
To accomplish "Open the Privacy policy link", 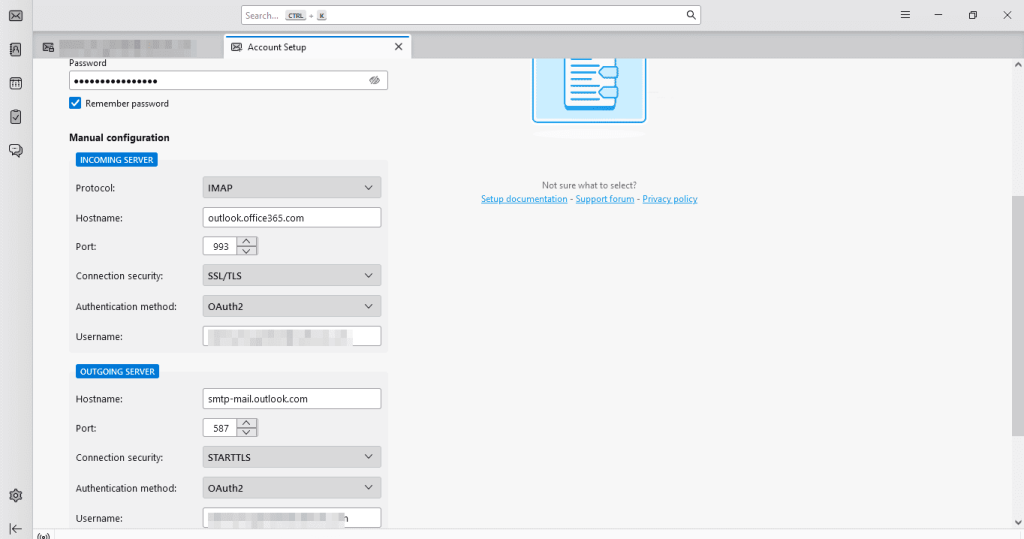I will 669,199.
